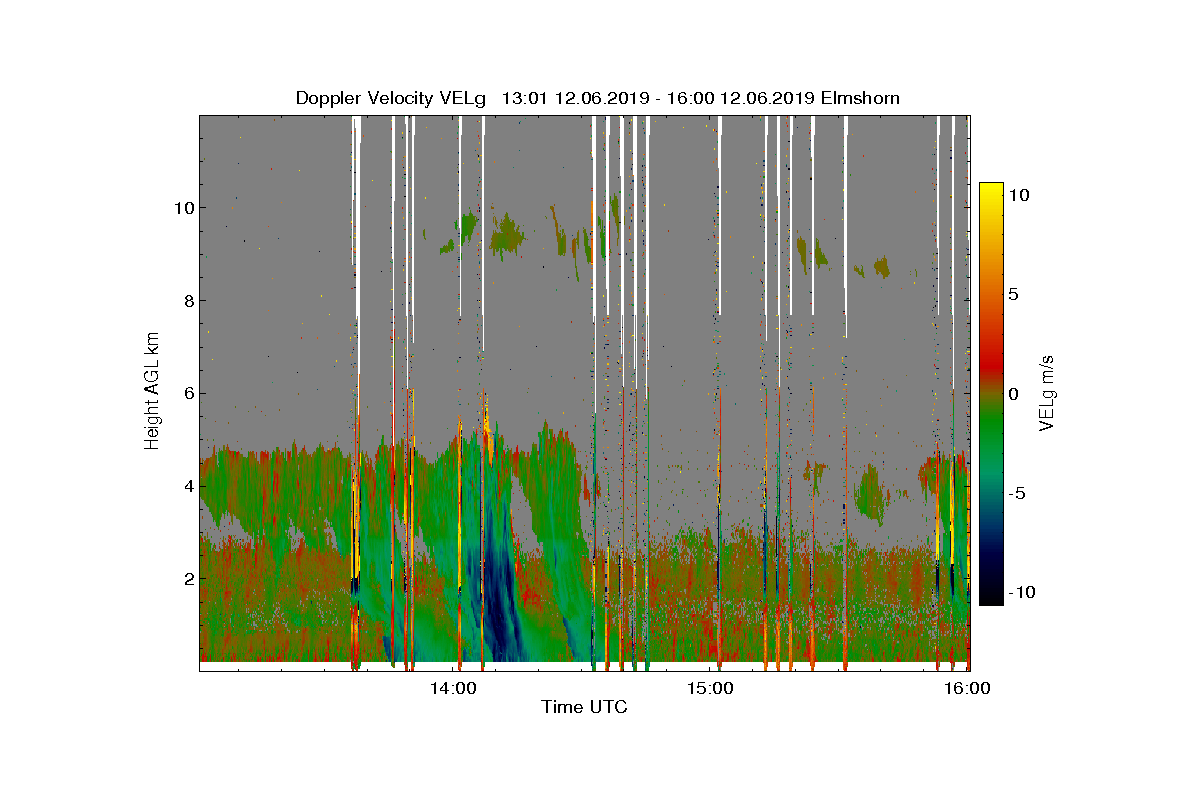Click the 'Height AGL km' axis label
The width and height of the screenshot is (1200, 800).
coord(152,392)
